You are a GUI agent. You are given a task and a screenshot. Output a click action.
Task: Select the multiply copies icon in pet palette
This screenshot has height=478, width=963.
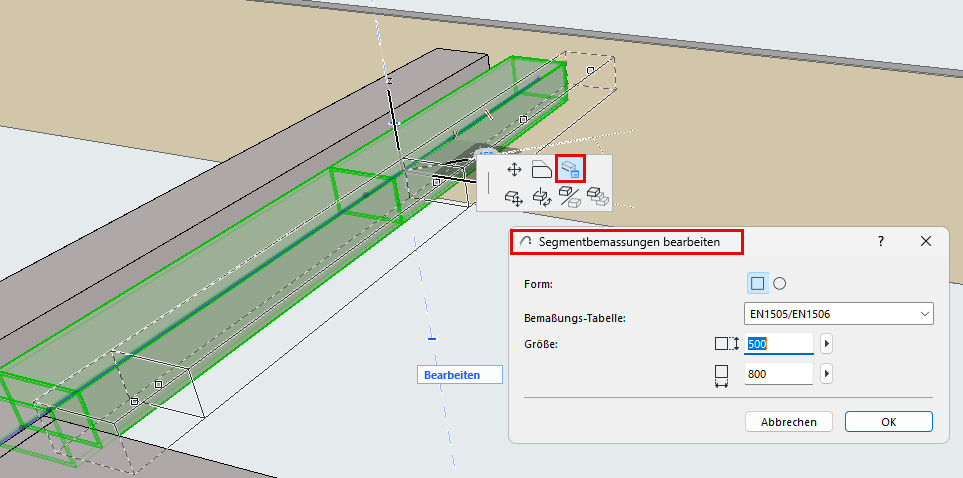598,197
